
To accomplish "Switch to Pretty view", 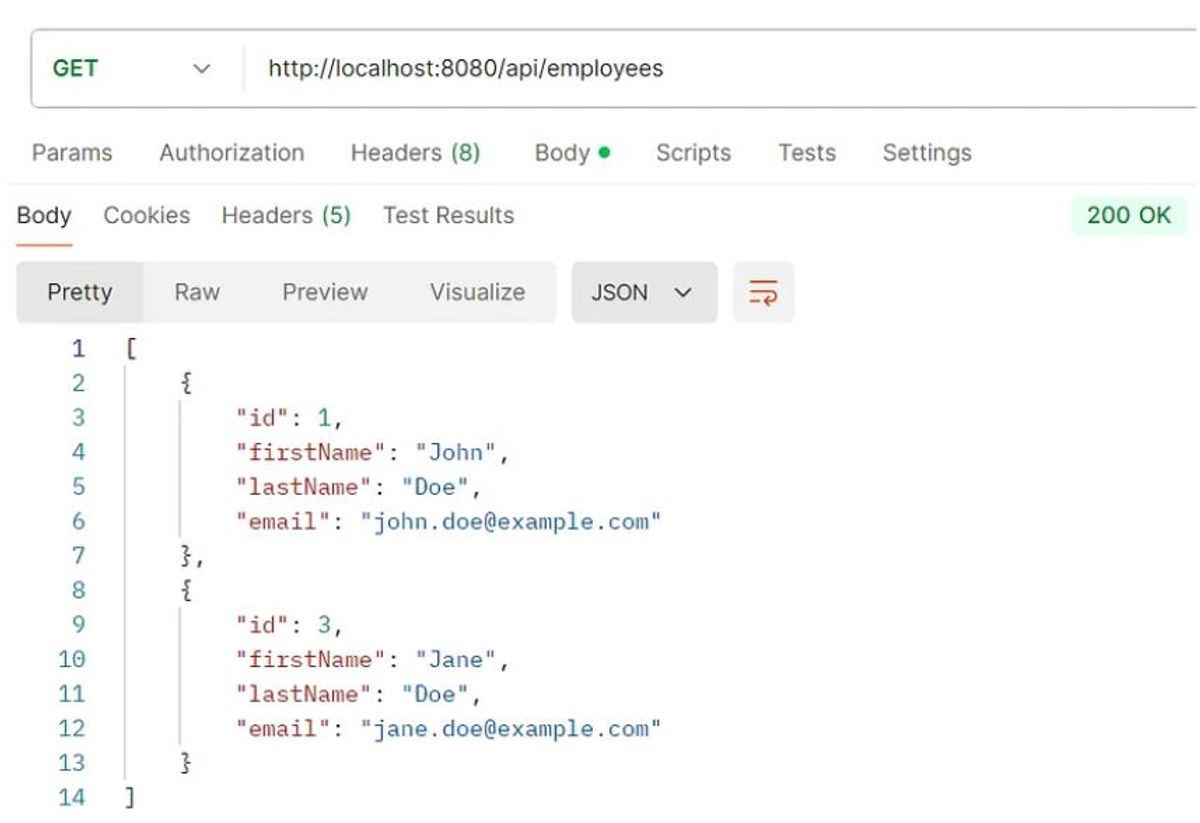I will point(80,293).
